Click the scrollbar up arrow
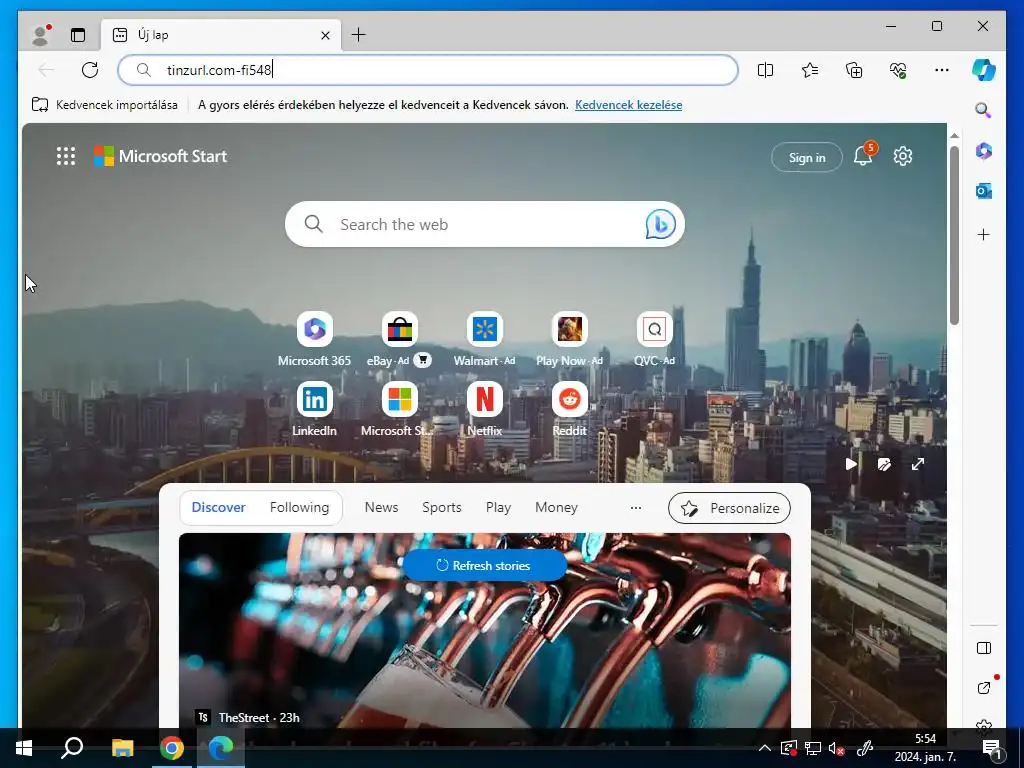The width and height of the screenshot is (1024, 768). [x=954, y=135]
